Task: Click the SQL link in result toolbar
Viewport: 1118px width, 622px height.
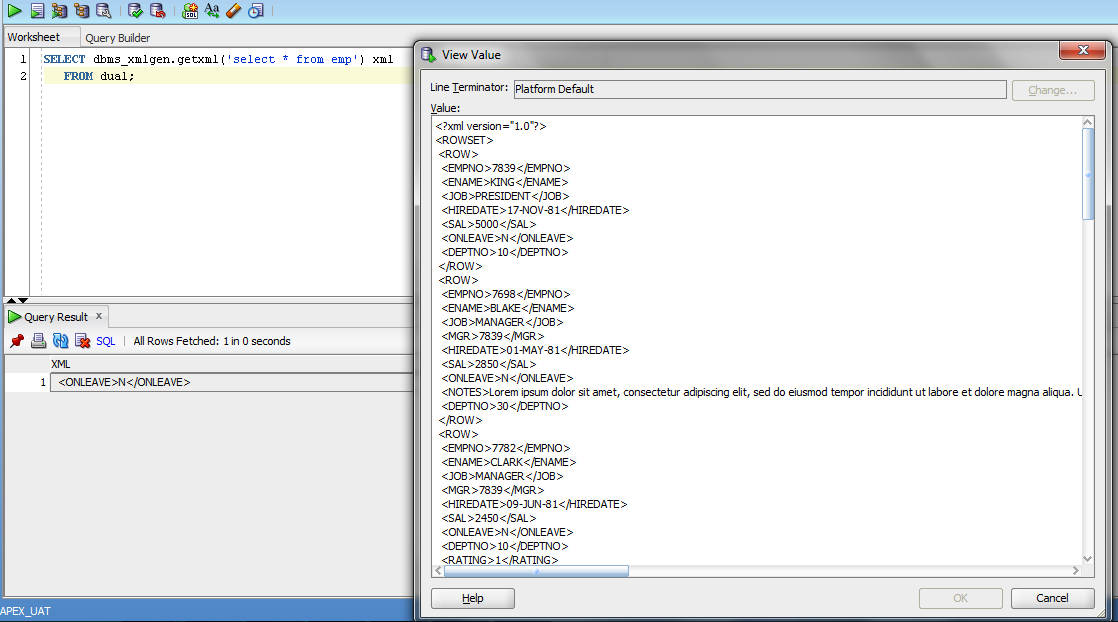Action: click(x=105, y=341)
